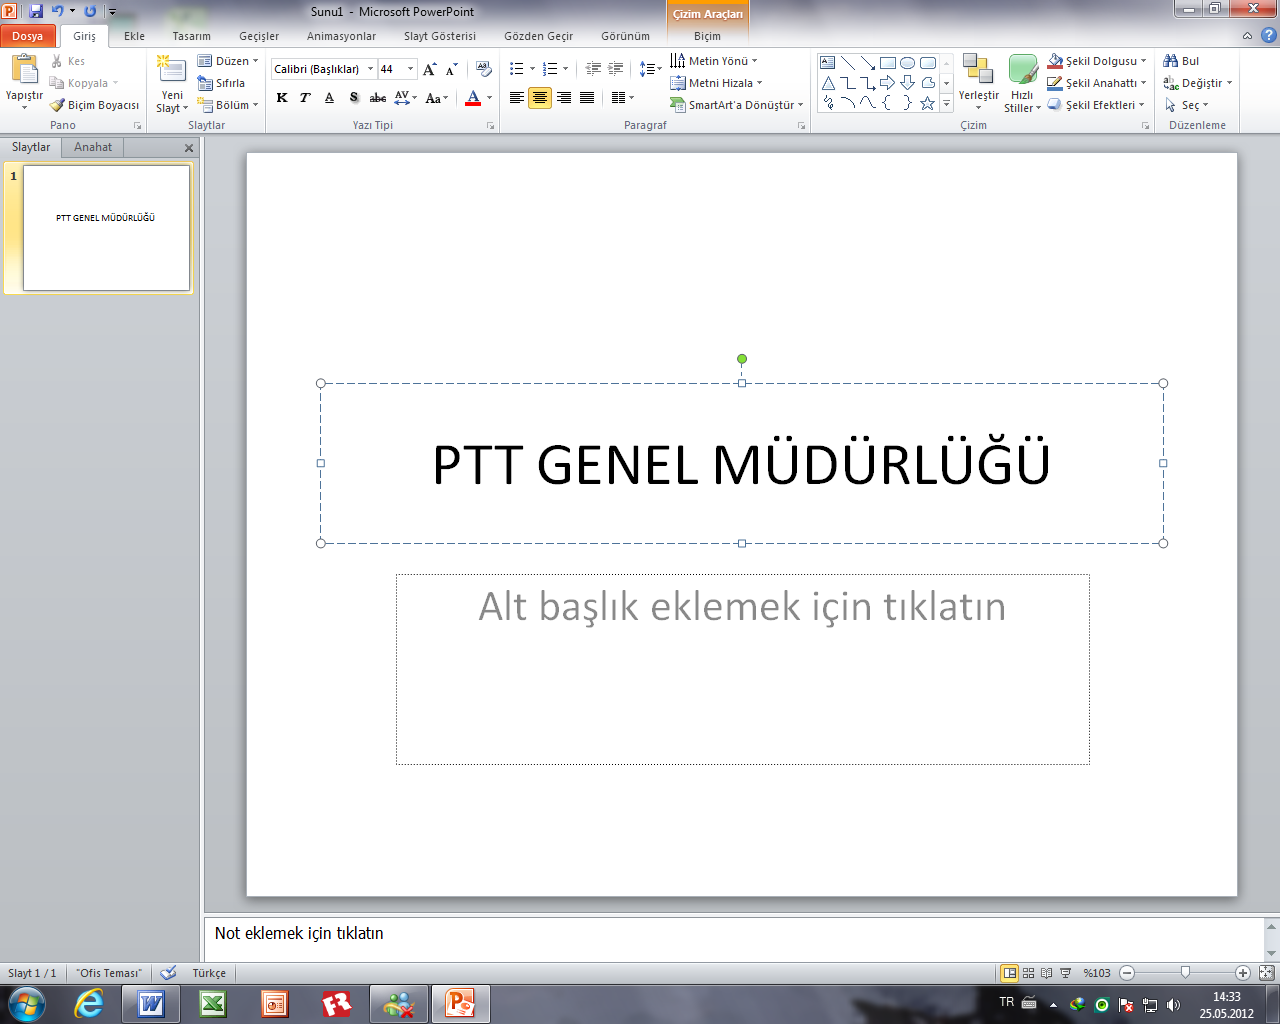Image resolution: width=1280 pixels, height=1024 pixels.
Task: Zoom out with the minus button
Action: pyautogui.click(x=1127, y=973)
